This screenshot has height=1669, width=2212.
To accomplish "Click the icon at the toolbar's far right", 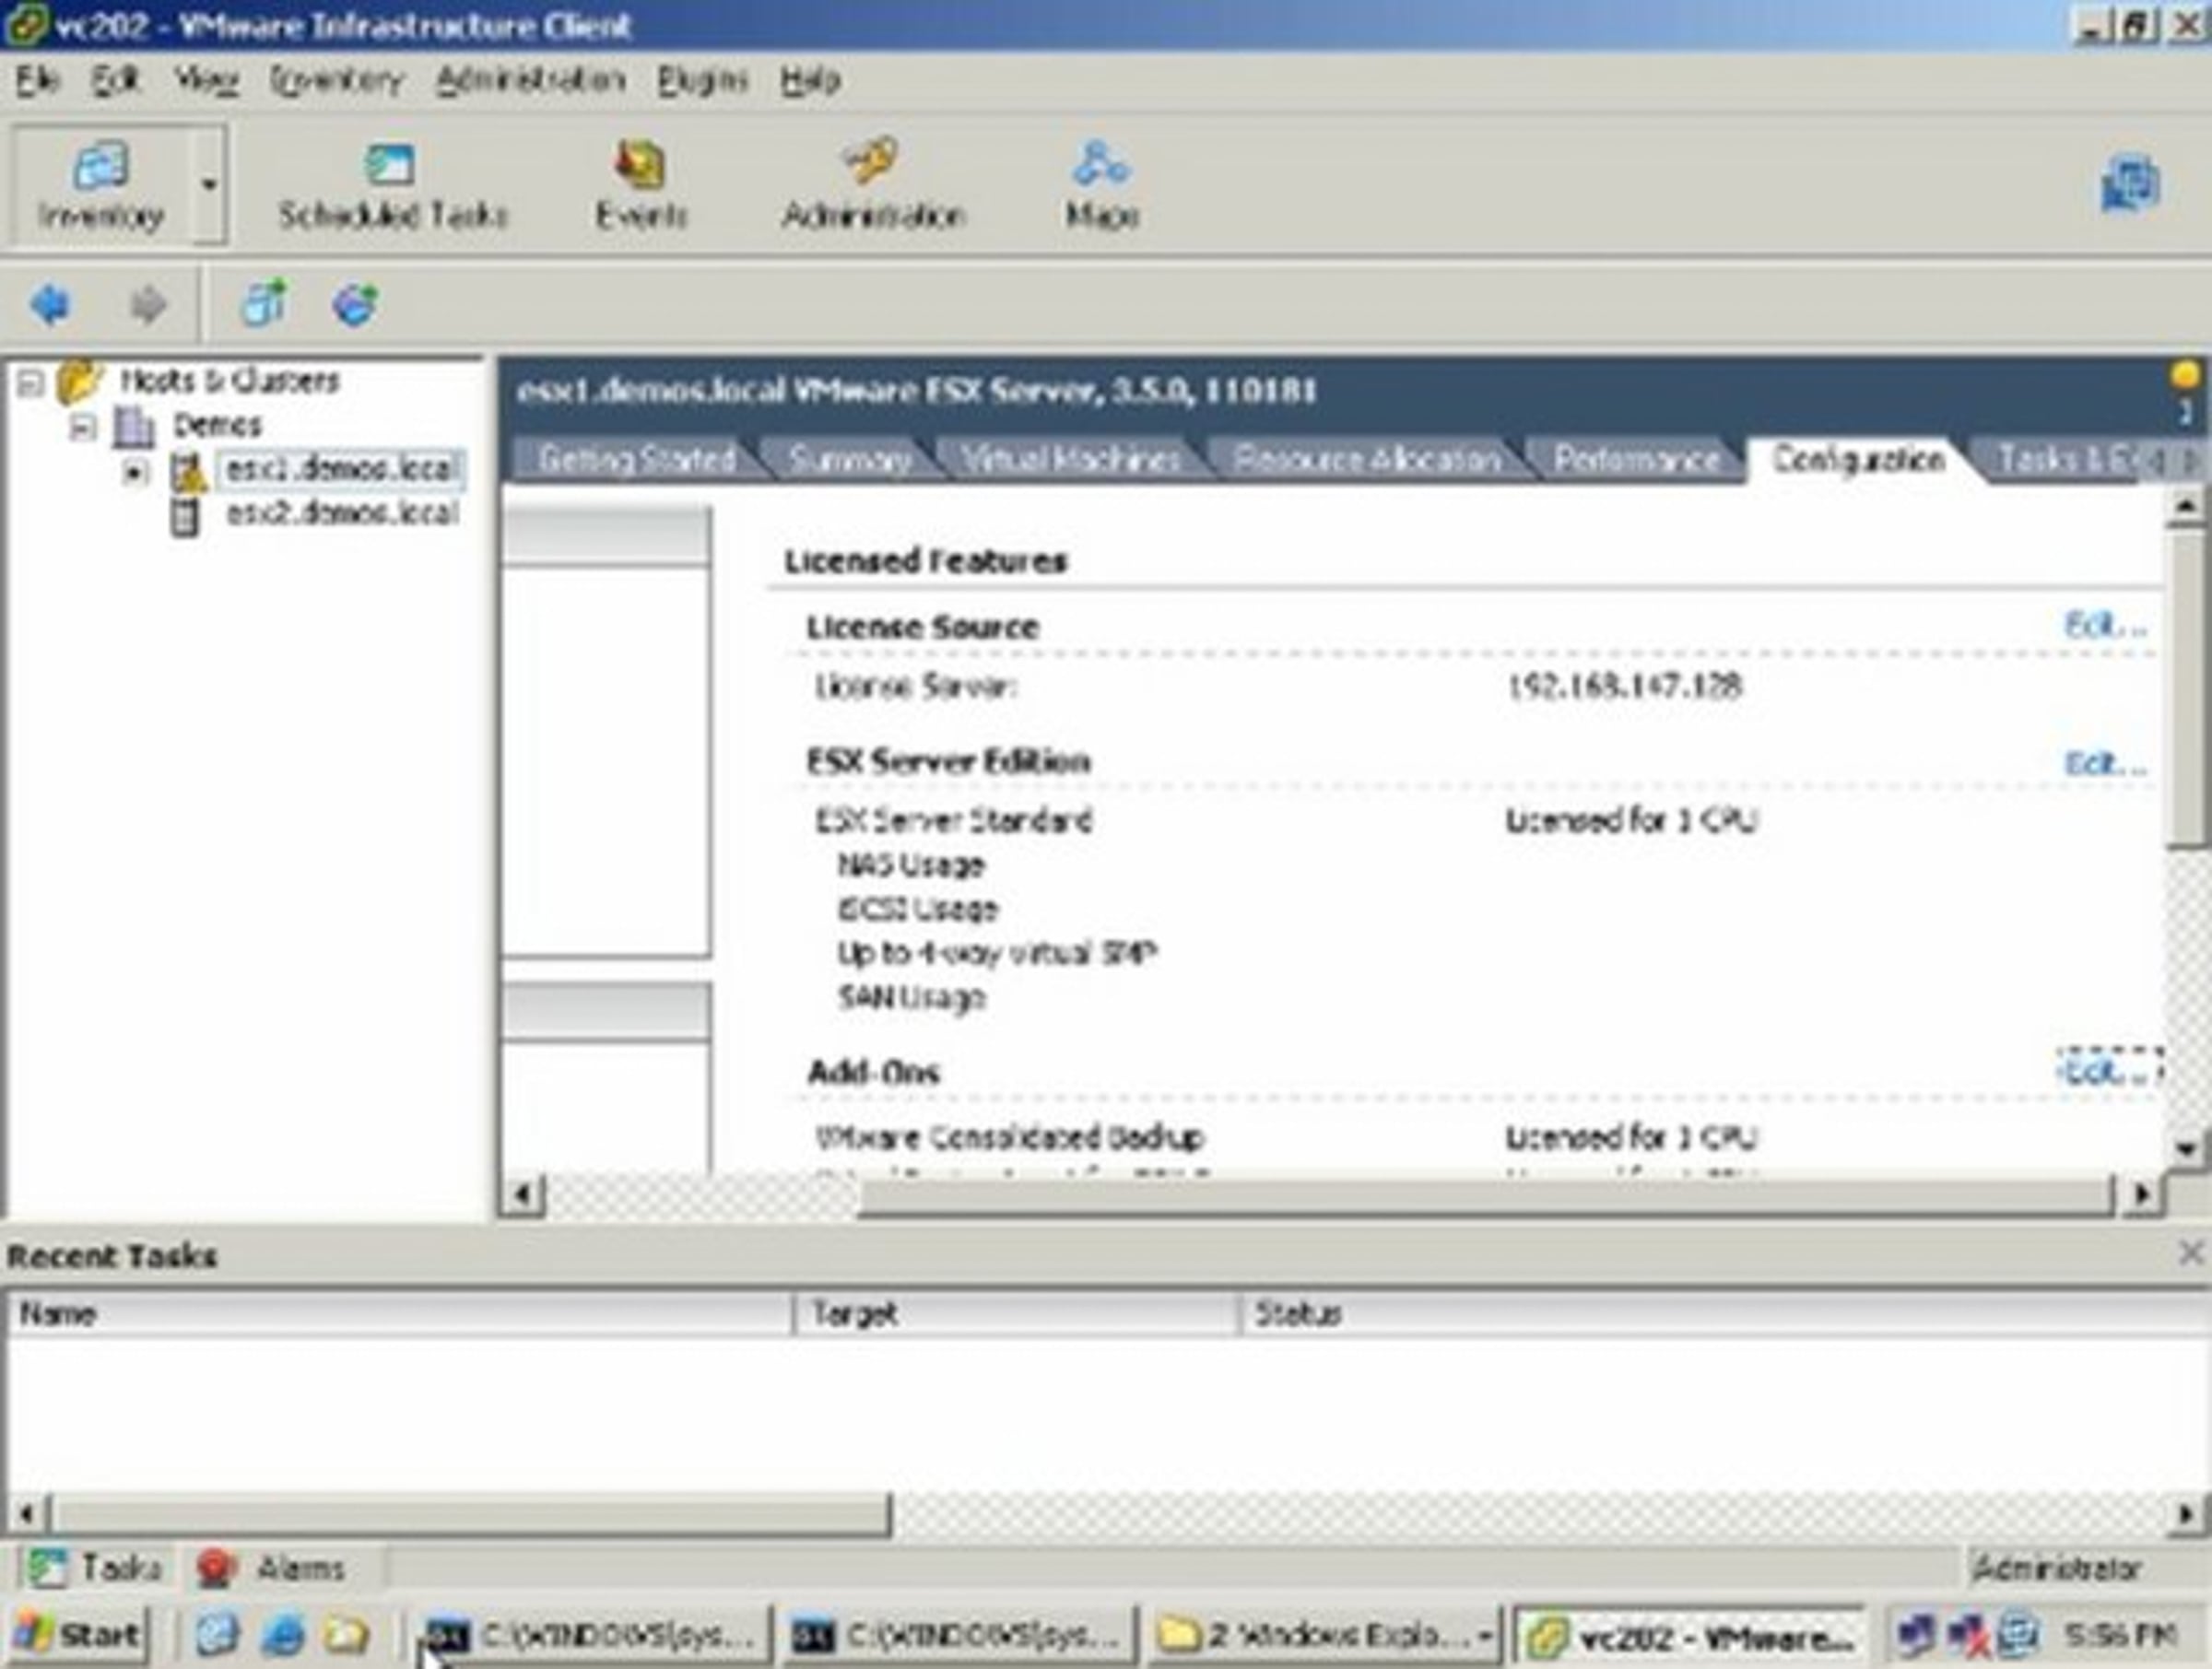I will click(2130, 185).
